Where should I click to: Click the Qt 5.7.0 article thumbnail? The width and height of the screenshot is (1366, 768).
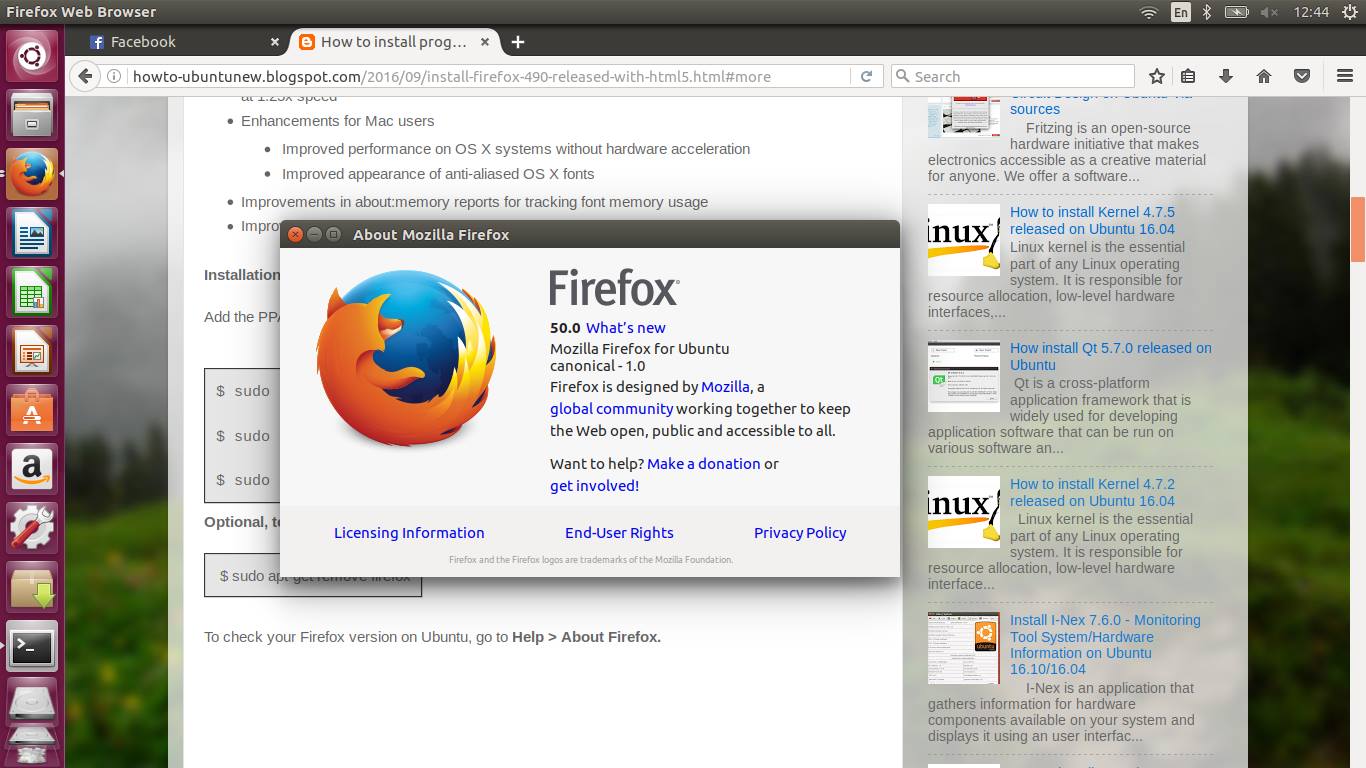pos(964,376)
